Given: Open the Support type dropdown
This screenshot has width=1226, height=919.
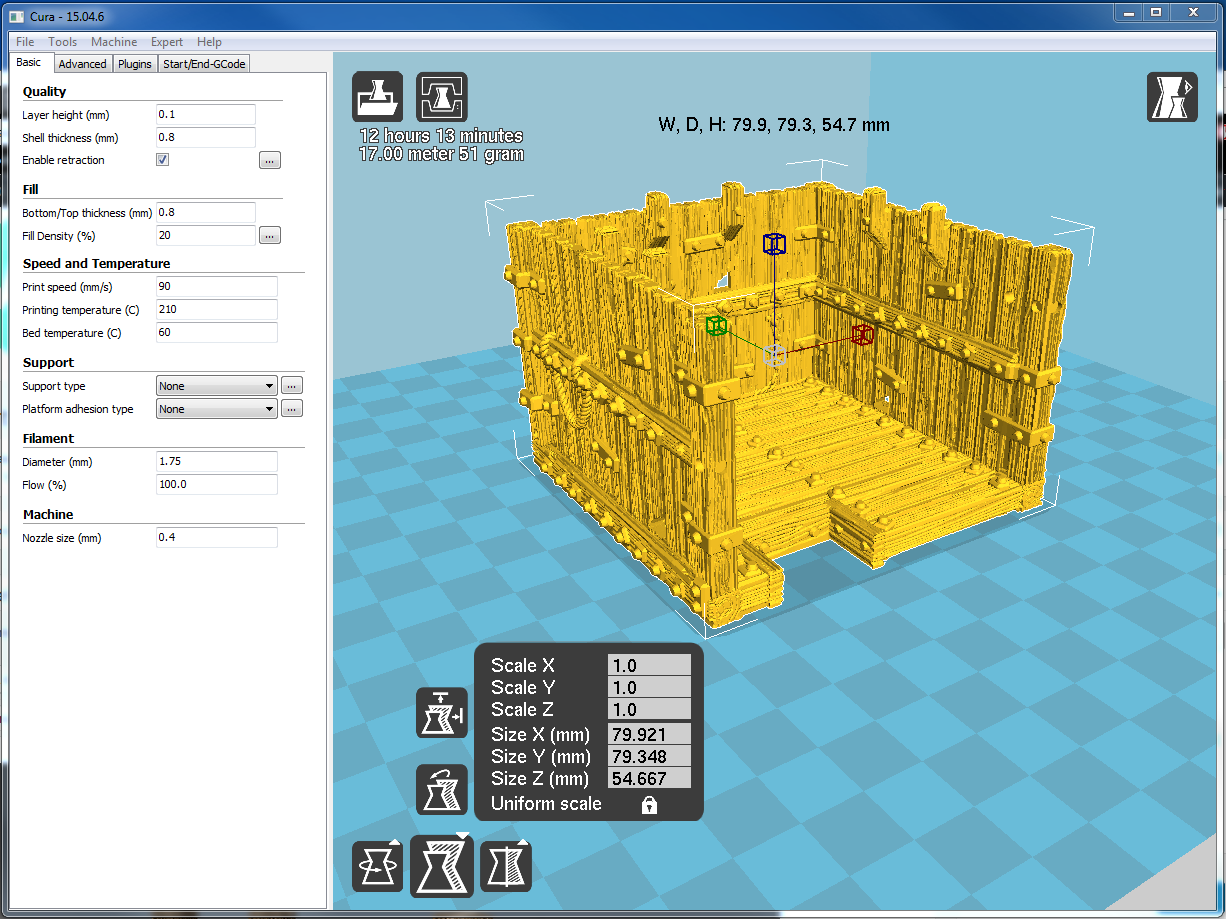Looking at the screenshot, I should coord(217,386).
